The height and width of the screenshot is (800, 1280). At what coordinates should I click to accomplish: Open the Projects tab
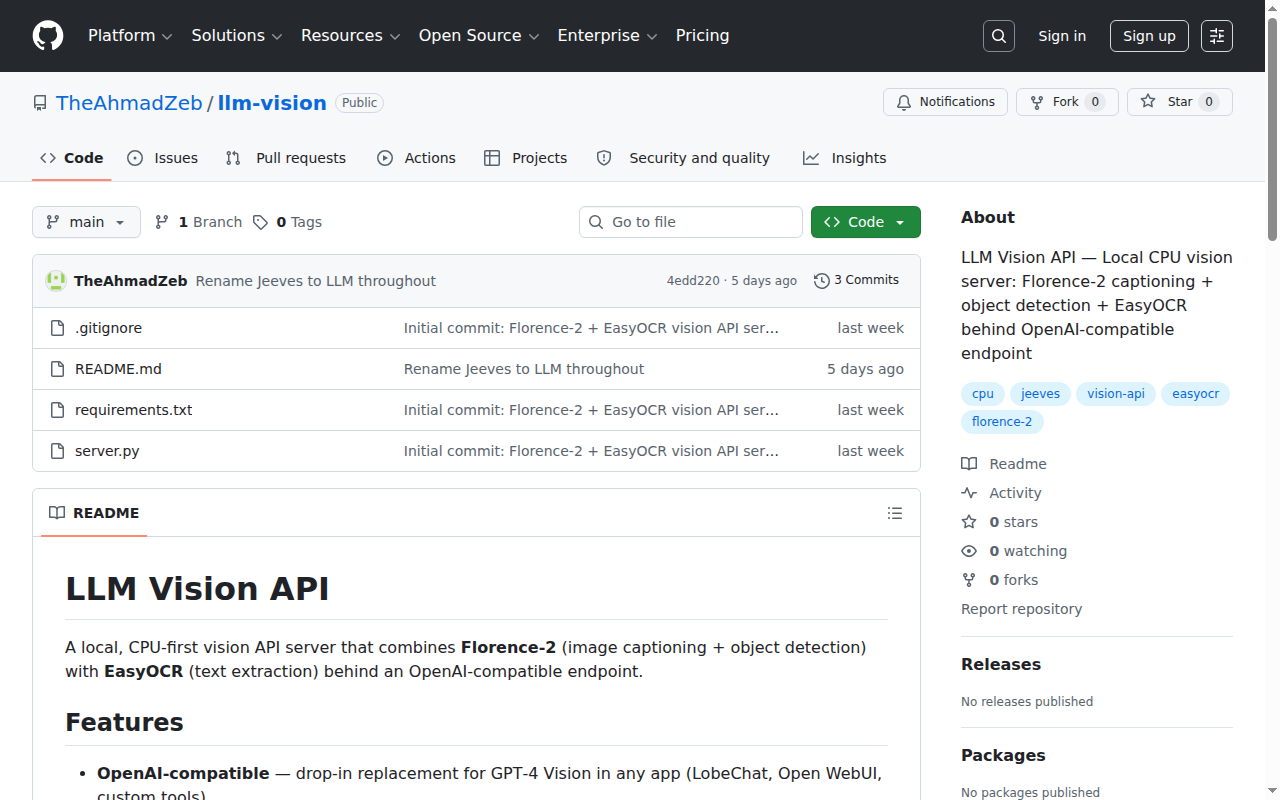coord(525,158)
